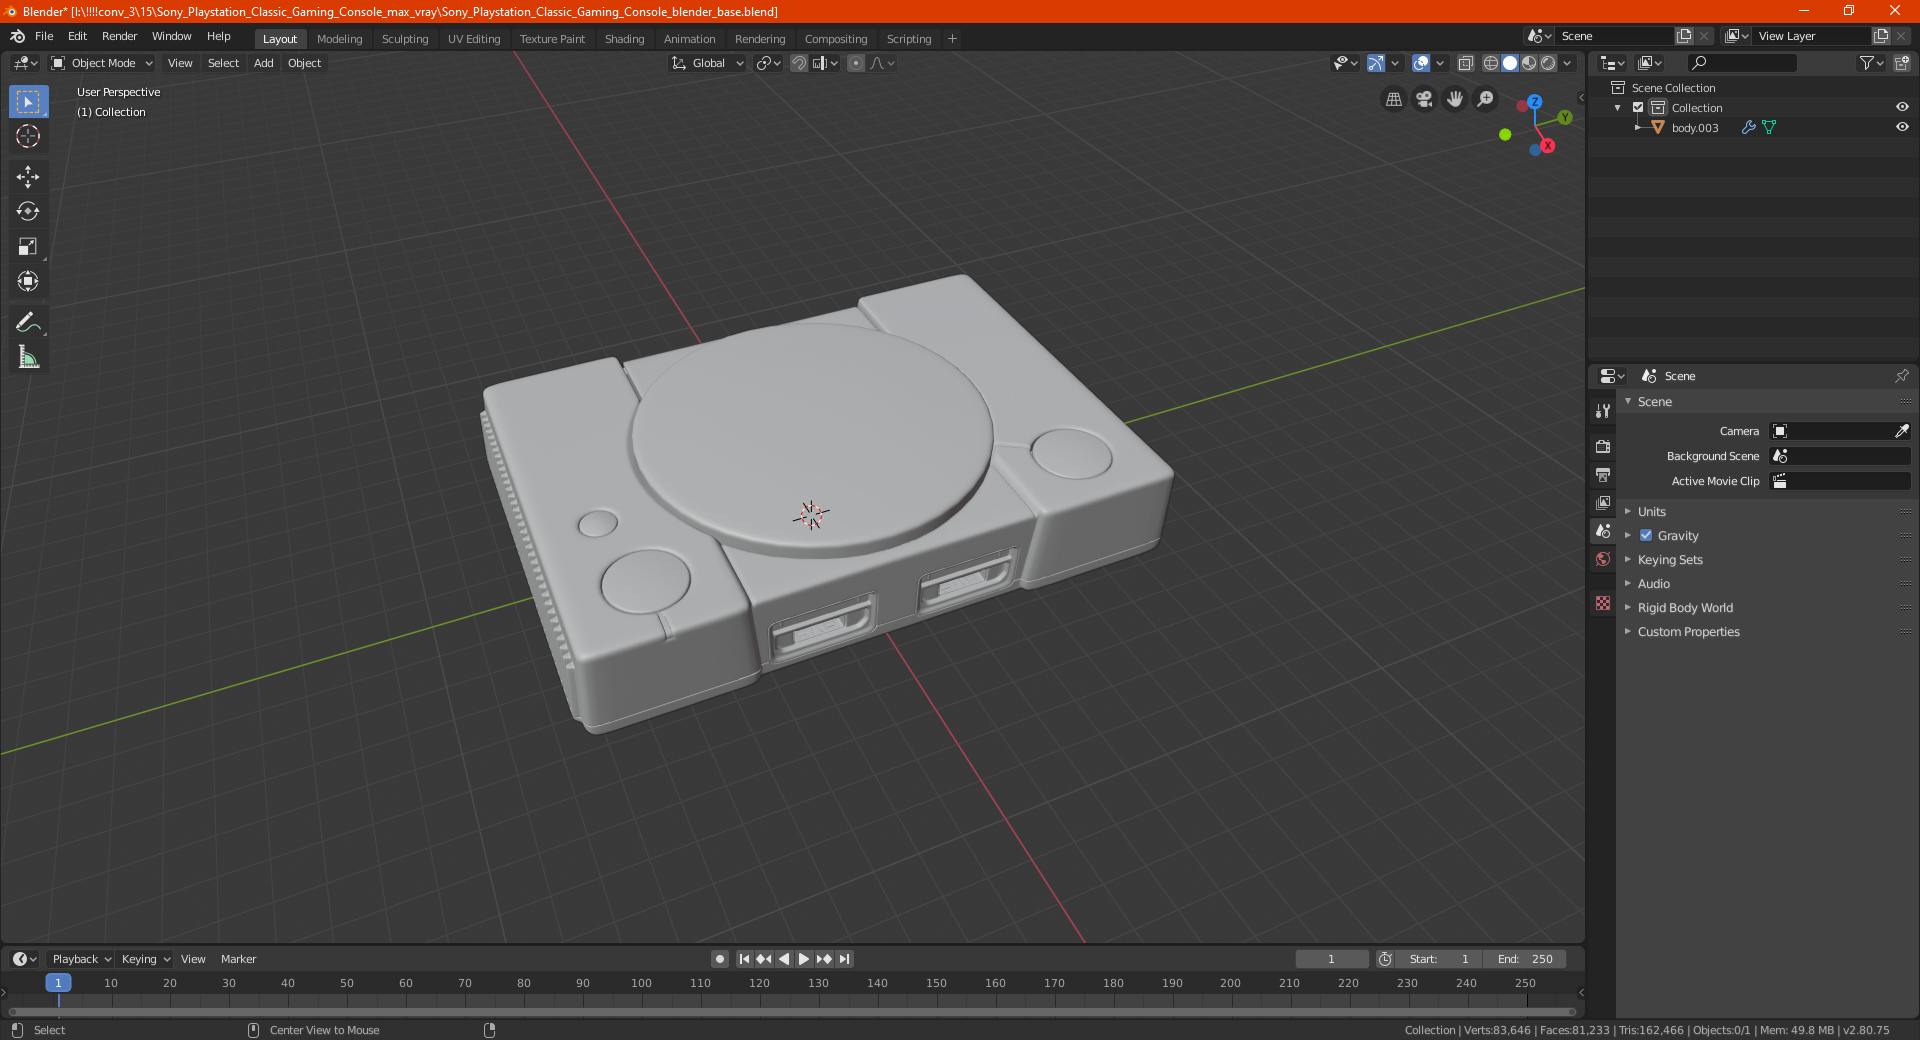Play the animation forward
The width and height of the screenshot is (1920, 1040).
click(803, 959)
